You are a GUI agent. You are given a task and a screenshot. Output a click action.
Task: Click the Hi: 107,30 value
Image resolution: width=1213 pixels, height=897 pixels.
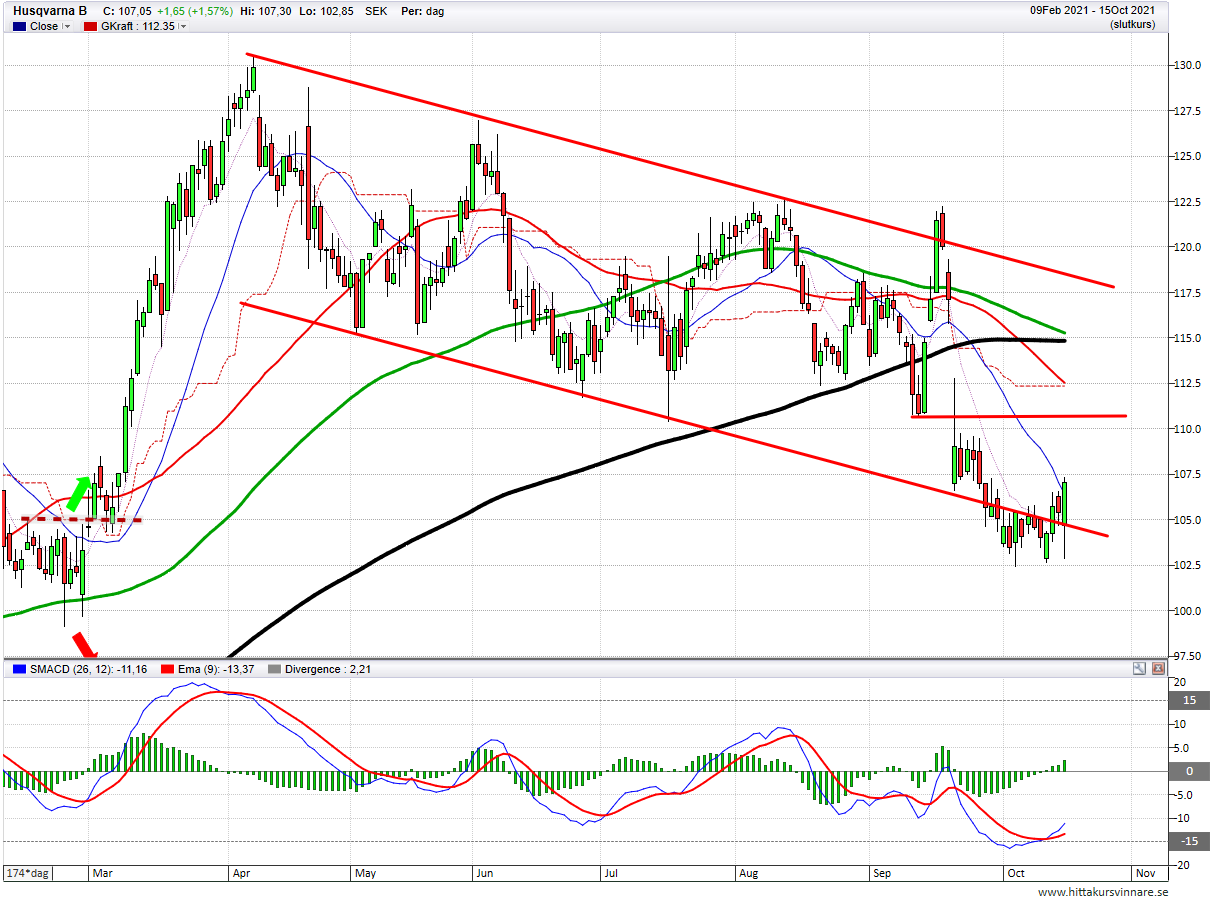pos(265,12)
